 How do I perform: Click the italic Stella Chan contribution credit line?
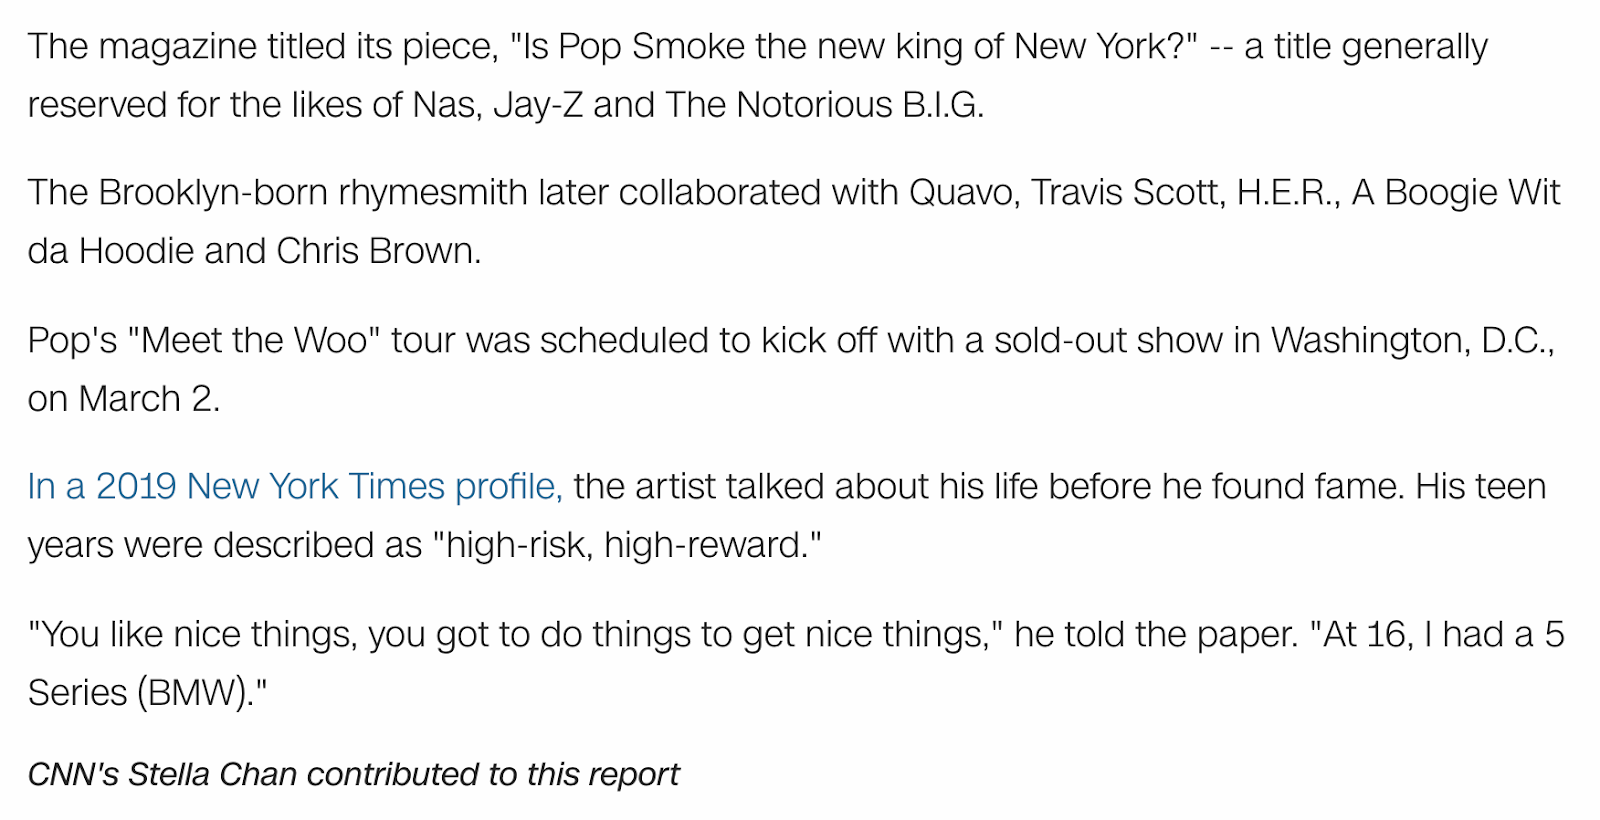(353, 774)
